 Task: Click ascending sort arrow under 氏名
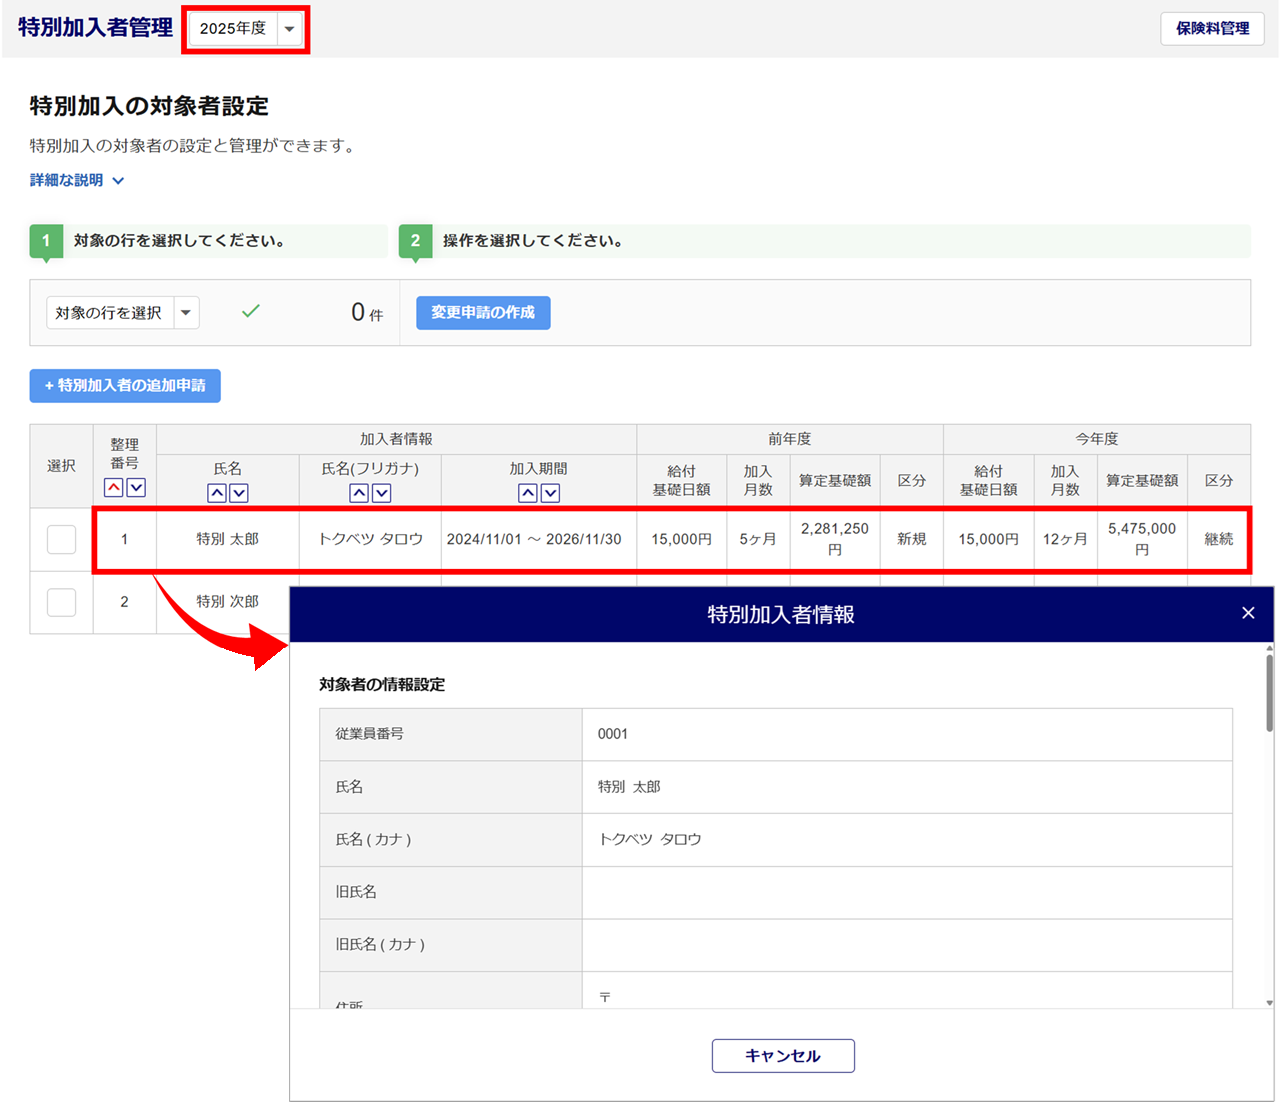click(x=217, y=493)
